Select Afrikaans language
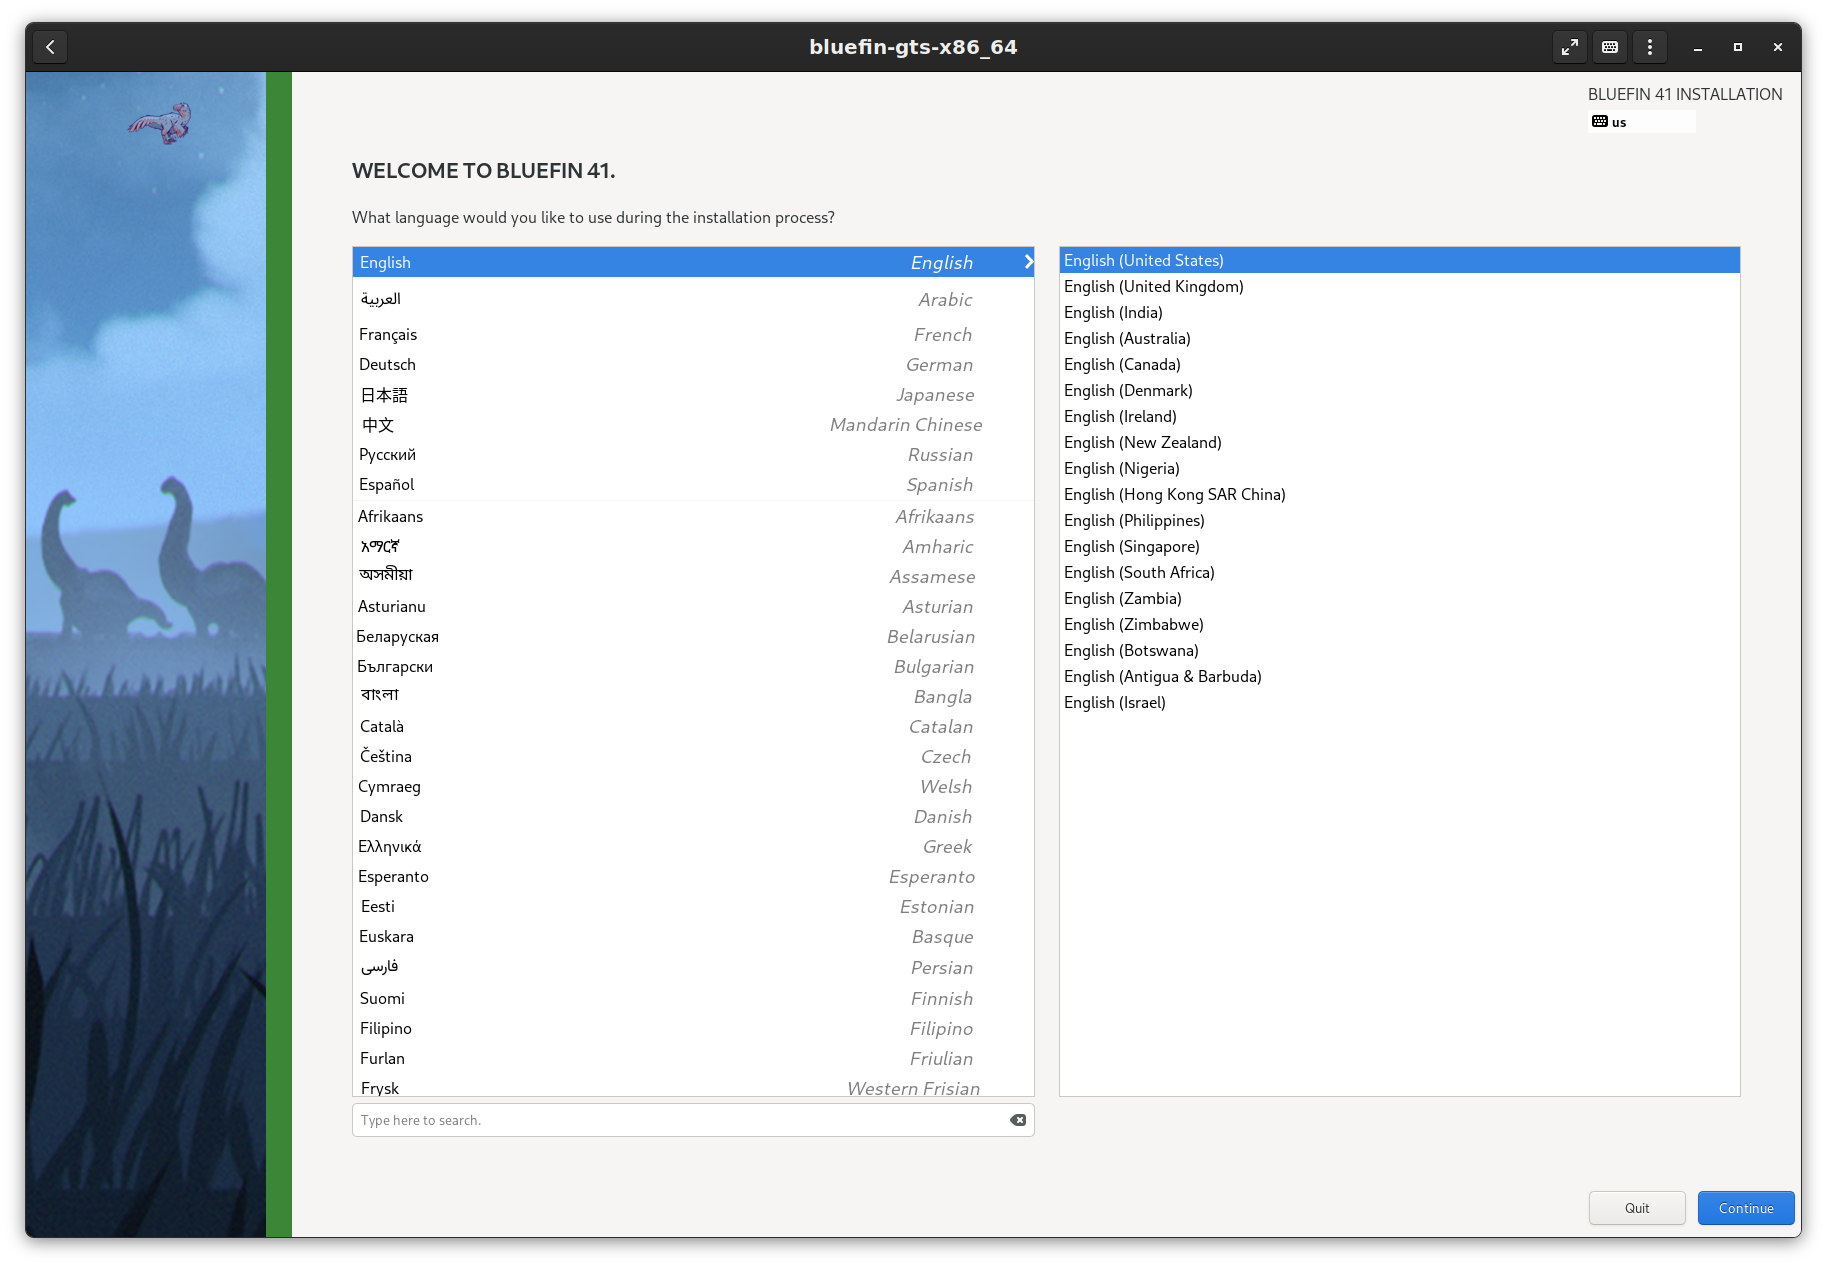The height and width of the screenshot is (1266, 1827). (x=693, y=516)
